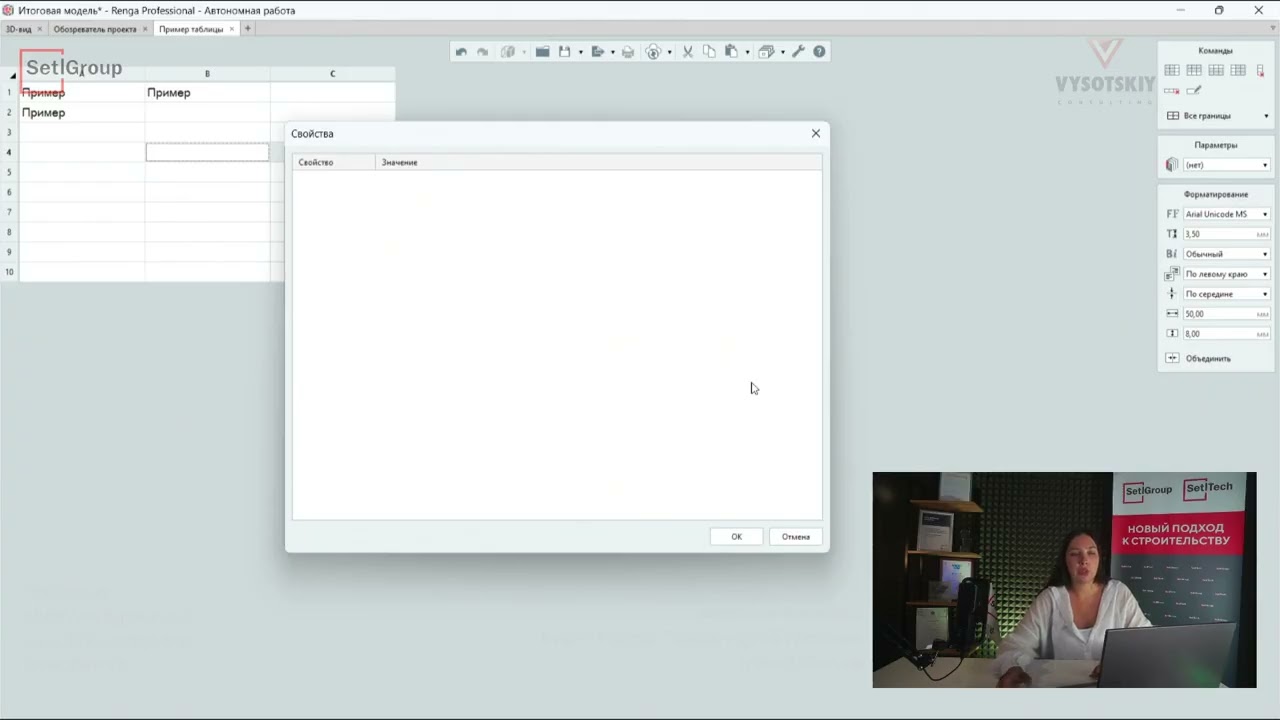Close the Пример таблицы tab with its x

coord(232,29)
